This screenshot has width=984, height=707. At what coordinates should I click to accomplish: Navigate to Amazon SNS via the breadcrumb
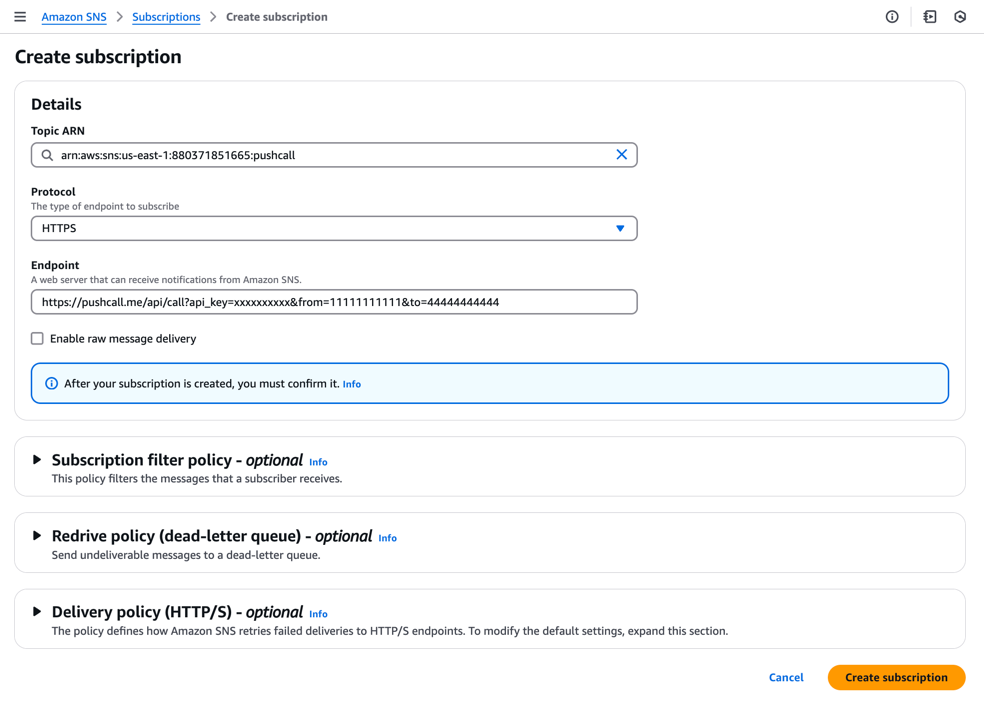coord(73,16)
